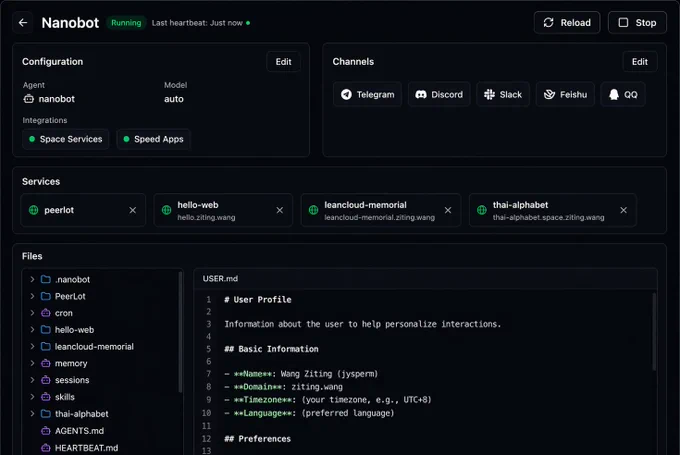
Task: Click the 'Last heartbeat: Just now' text
Action: pyautogui.click(x=197, y=23)
